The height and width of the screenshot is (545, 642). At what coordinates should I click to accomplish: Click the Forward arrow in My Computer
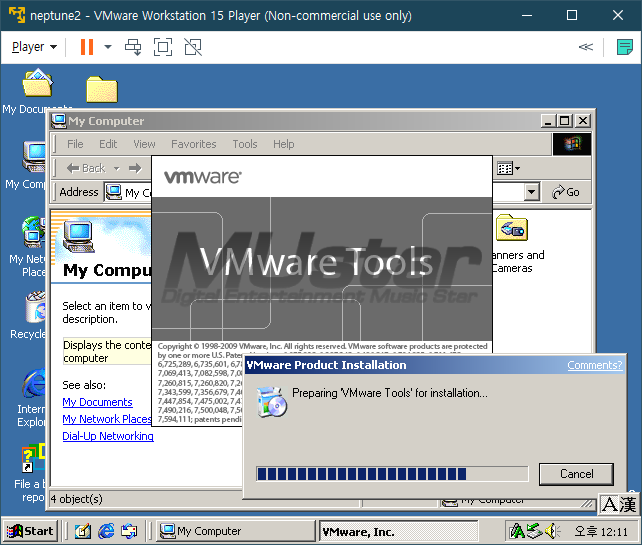[x=135, y=168]
